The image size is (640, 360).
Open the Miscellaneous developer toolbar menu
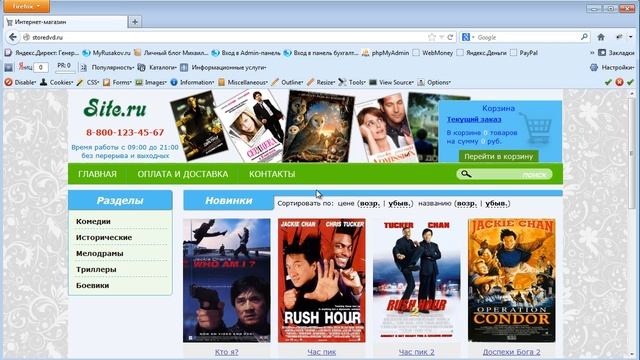[x=243, y=82]
